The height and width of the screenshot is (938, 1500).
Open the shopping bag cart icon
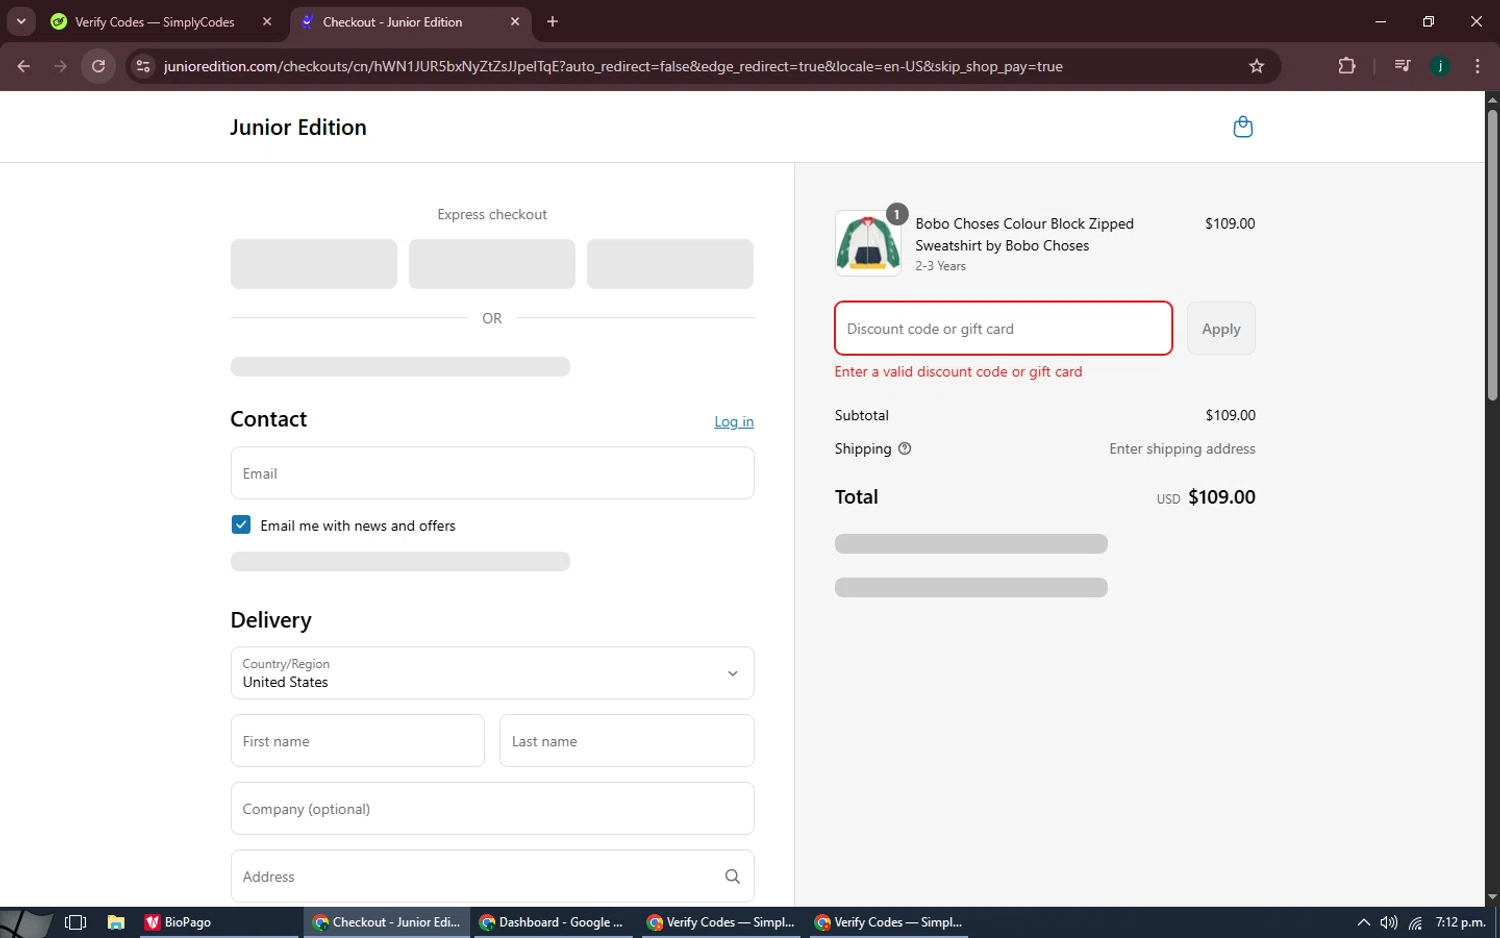1243,127
